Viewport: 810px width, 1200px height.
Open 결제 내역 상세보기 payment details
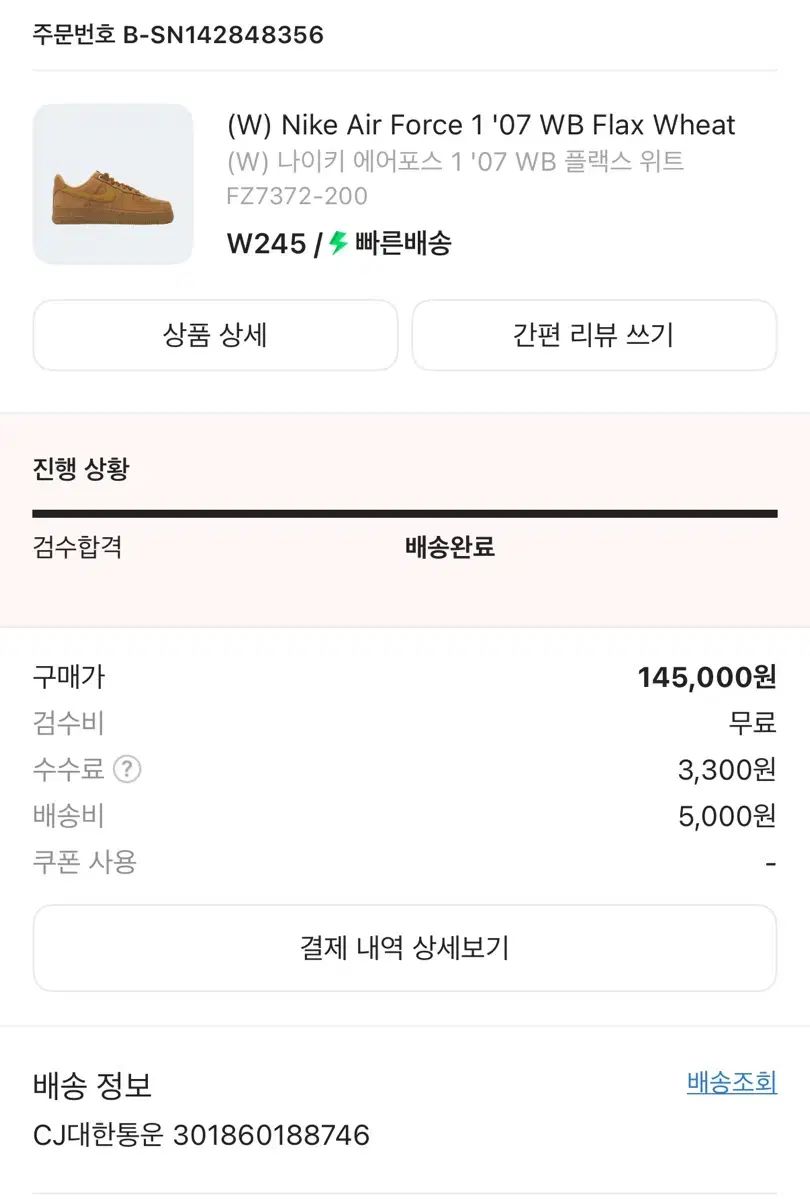tap(405, 948)
